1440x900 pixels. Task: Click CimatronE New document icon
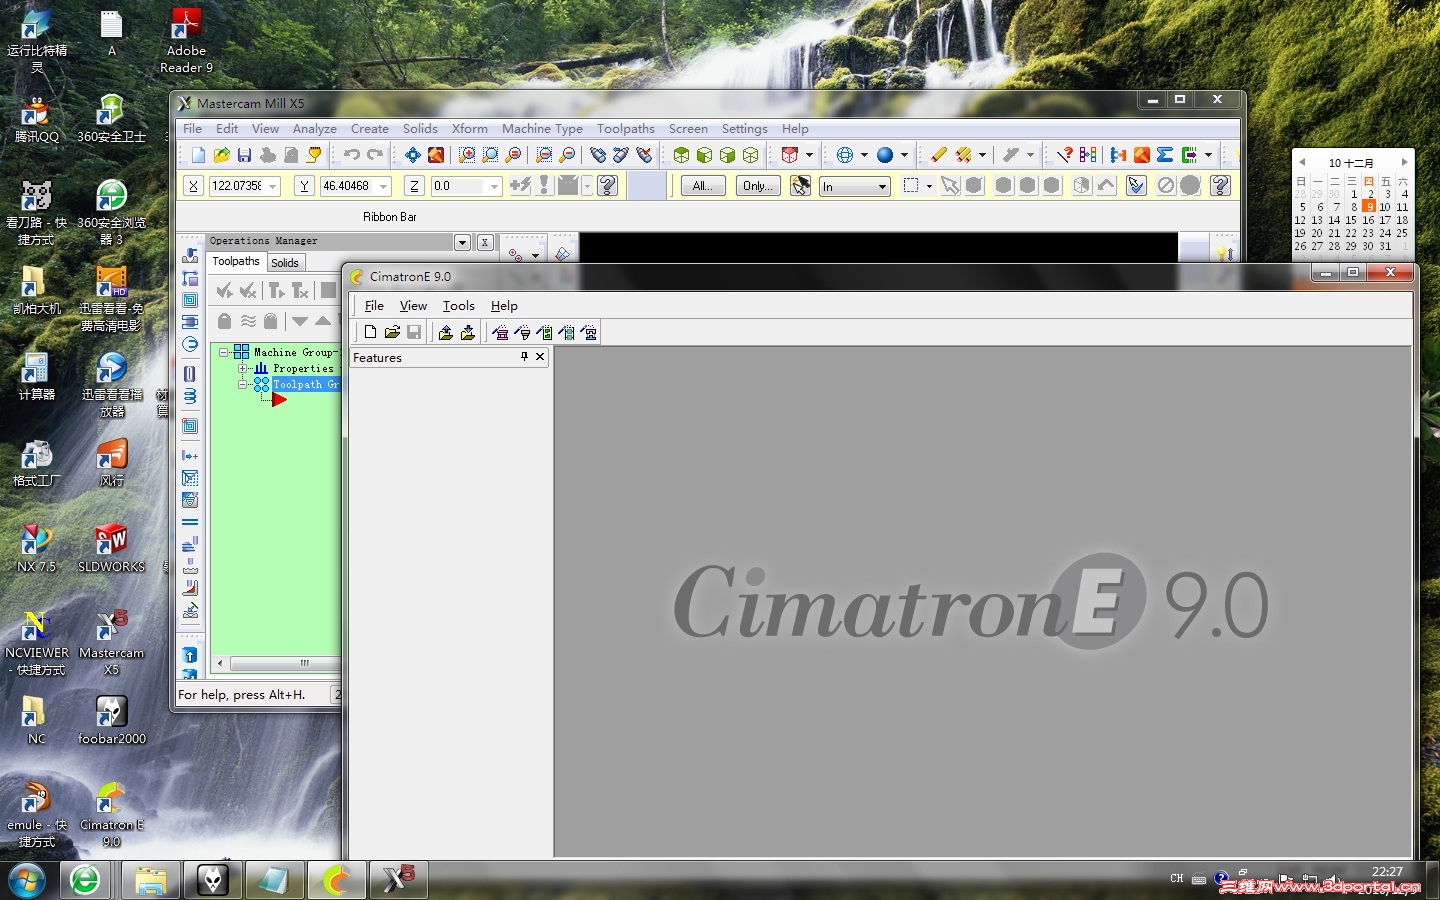click(370, 332)
